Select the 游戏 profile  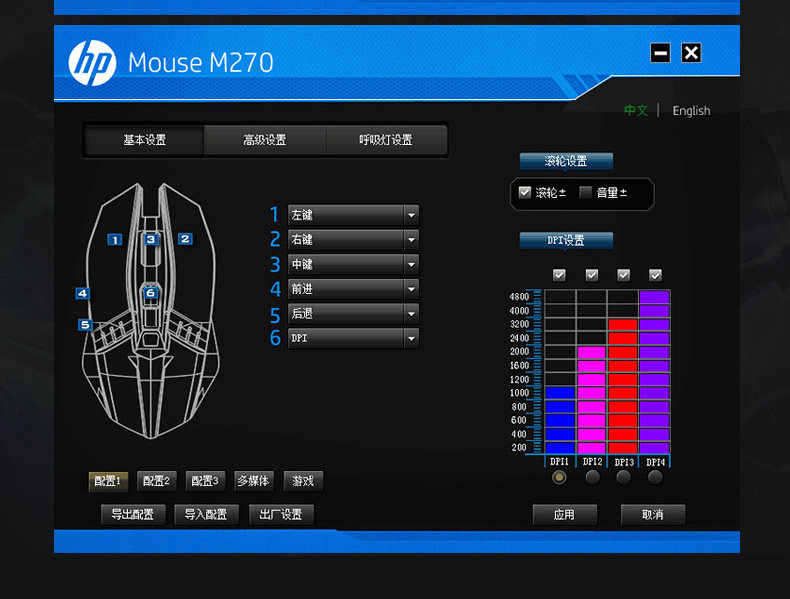(303, 481)
